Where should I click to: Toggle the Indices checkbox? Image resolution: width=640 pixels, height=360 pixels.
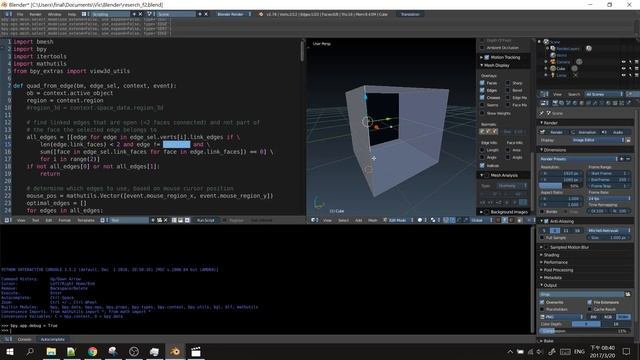pyautogui.click(x=482, y=165)
